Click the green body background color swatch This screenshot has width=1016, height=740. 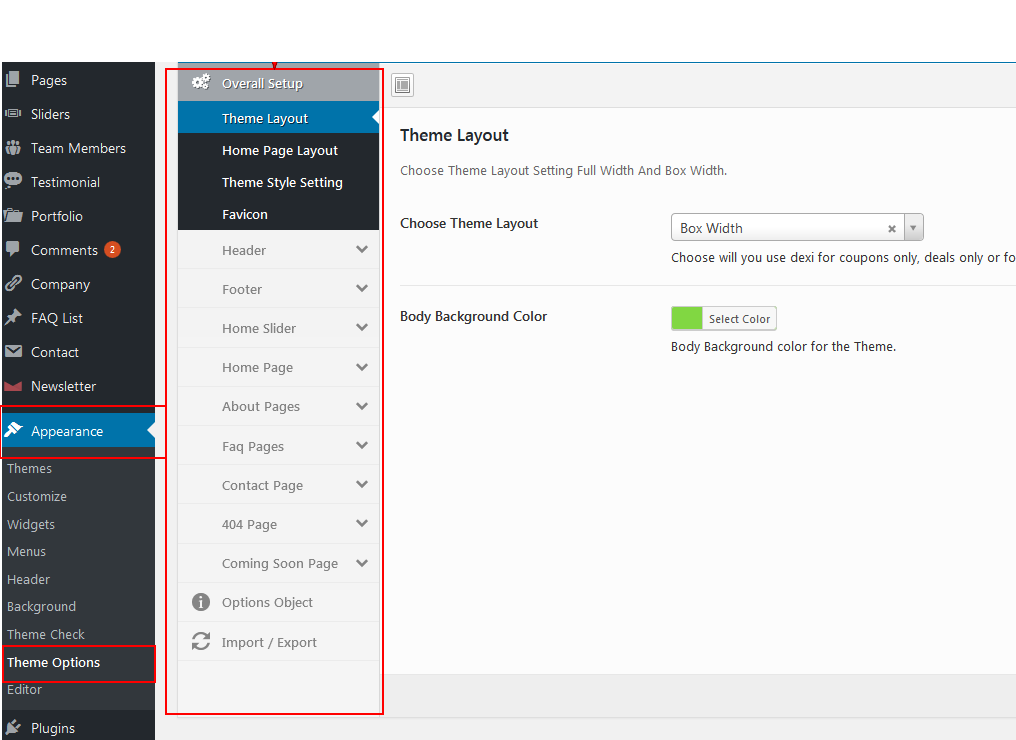click(x=687, y=319)
